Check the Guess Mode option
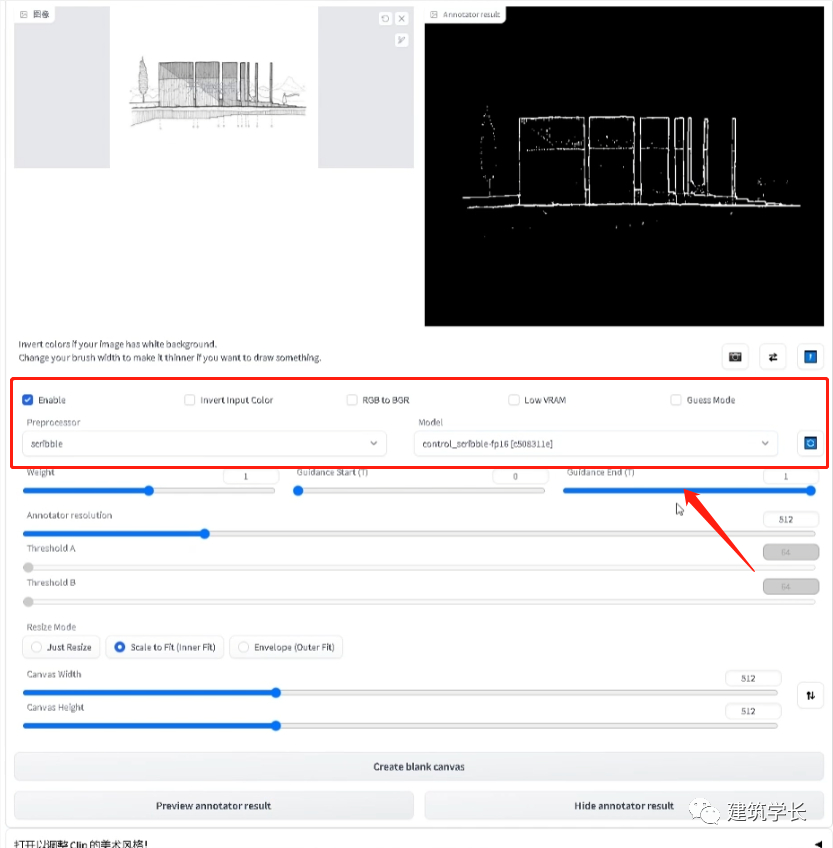The width and height of the screenshot is (833, 848). click(676, 399)
